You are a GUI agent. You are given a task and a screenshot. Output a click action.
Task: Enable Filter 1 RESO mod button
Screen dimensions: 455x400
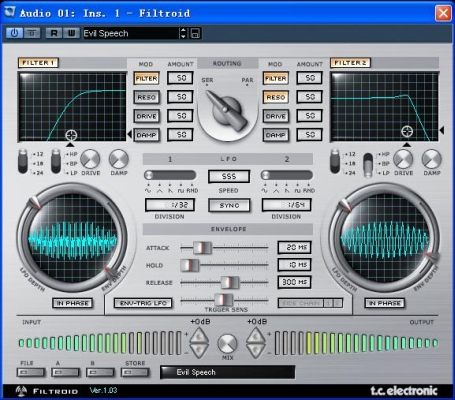point(146,97)
